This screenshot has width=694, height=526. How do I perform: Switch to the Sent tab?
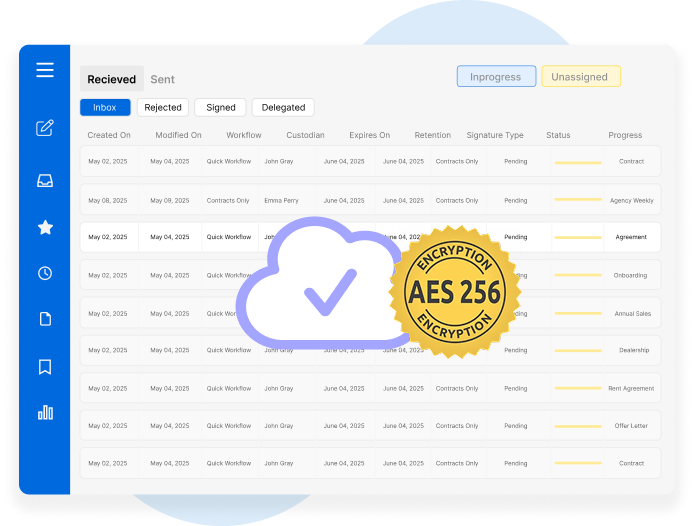coord(162,79)
